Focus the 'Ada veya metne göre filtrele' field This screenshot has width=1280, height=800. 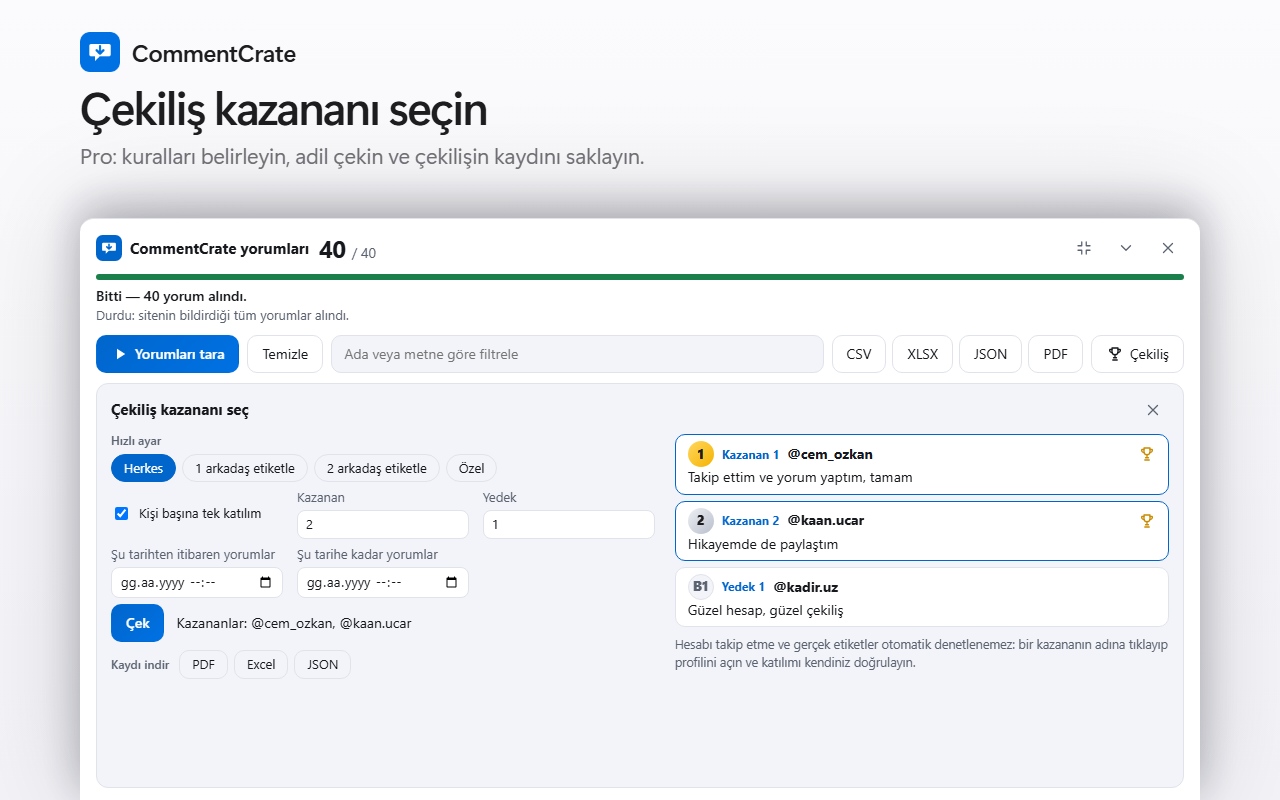click(577, 354)
